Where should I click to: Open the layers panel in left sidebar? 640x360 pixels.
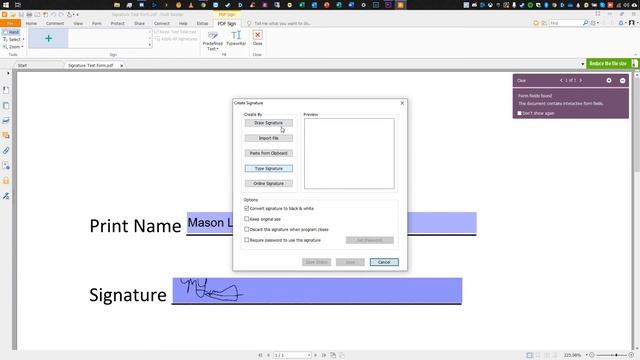click(x=6, y=120)
